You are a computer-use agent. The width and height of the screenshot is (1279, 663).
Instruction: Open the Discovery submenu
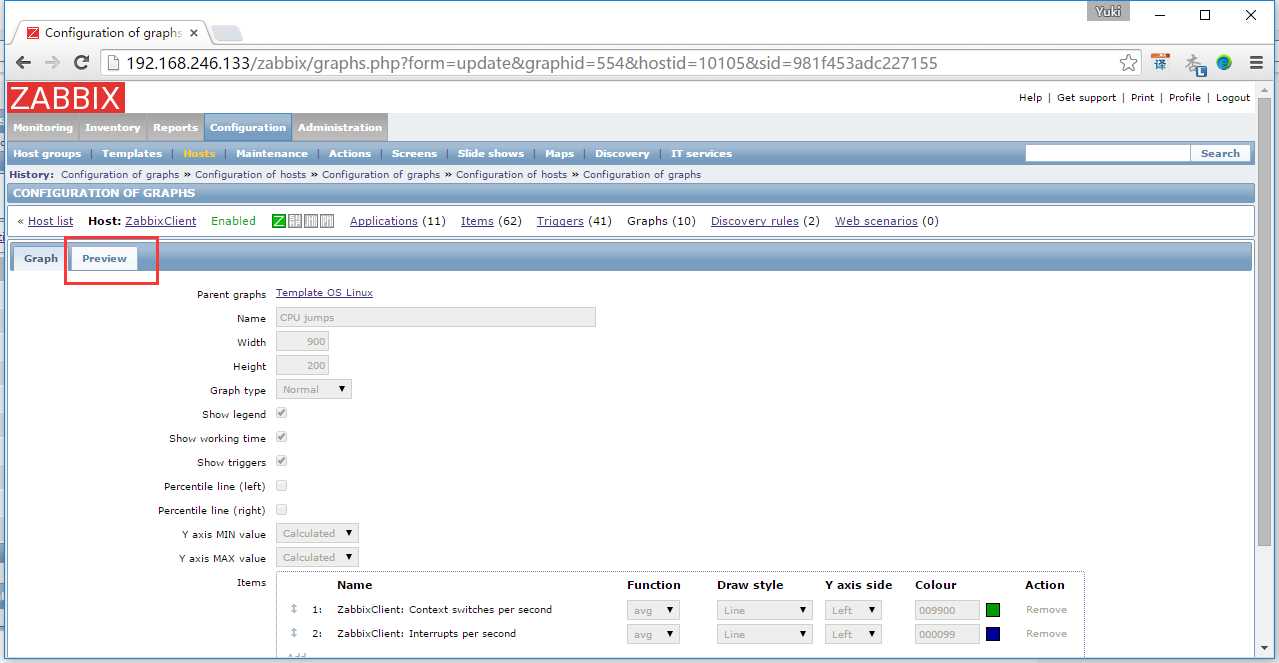[x=622, y=154]
